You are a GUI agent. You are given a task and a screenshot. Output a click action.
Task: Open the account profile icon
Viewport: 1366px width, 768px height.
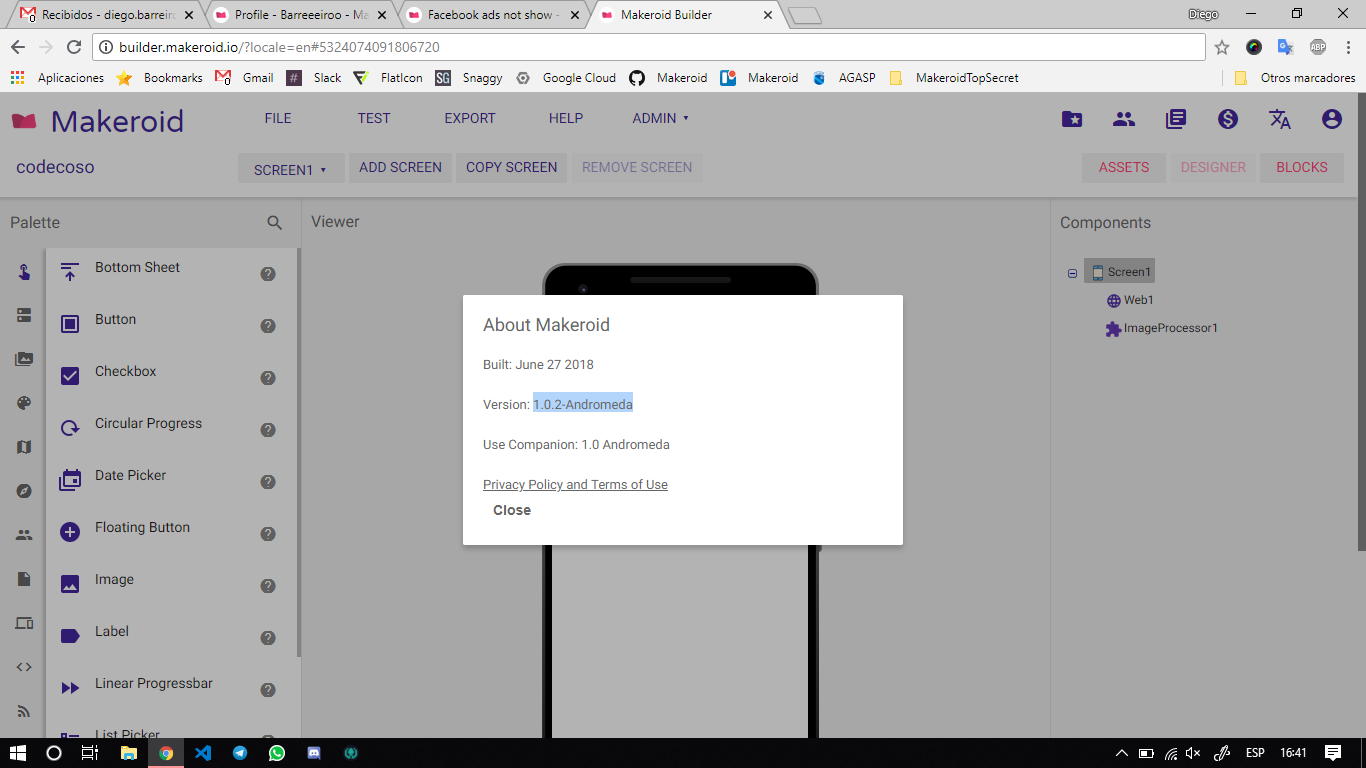click(x=1332, y=119)
